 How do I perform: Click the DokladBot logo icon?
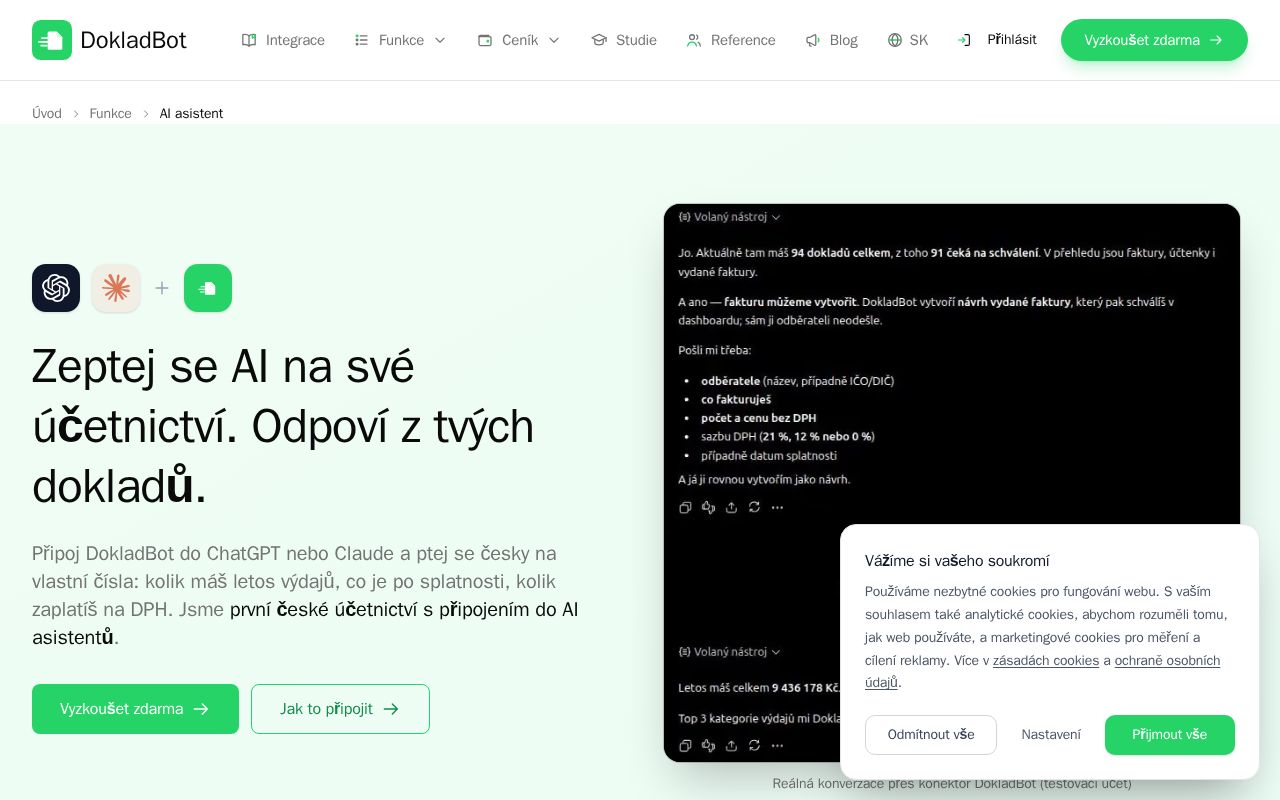[x=52, y=40]
